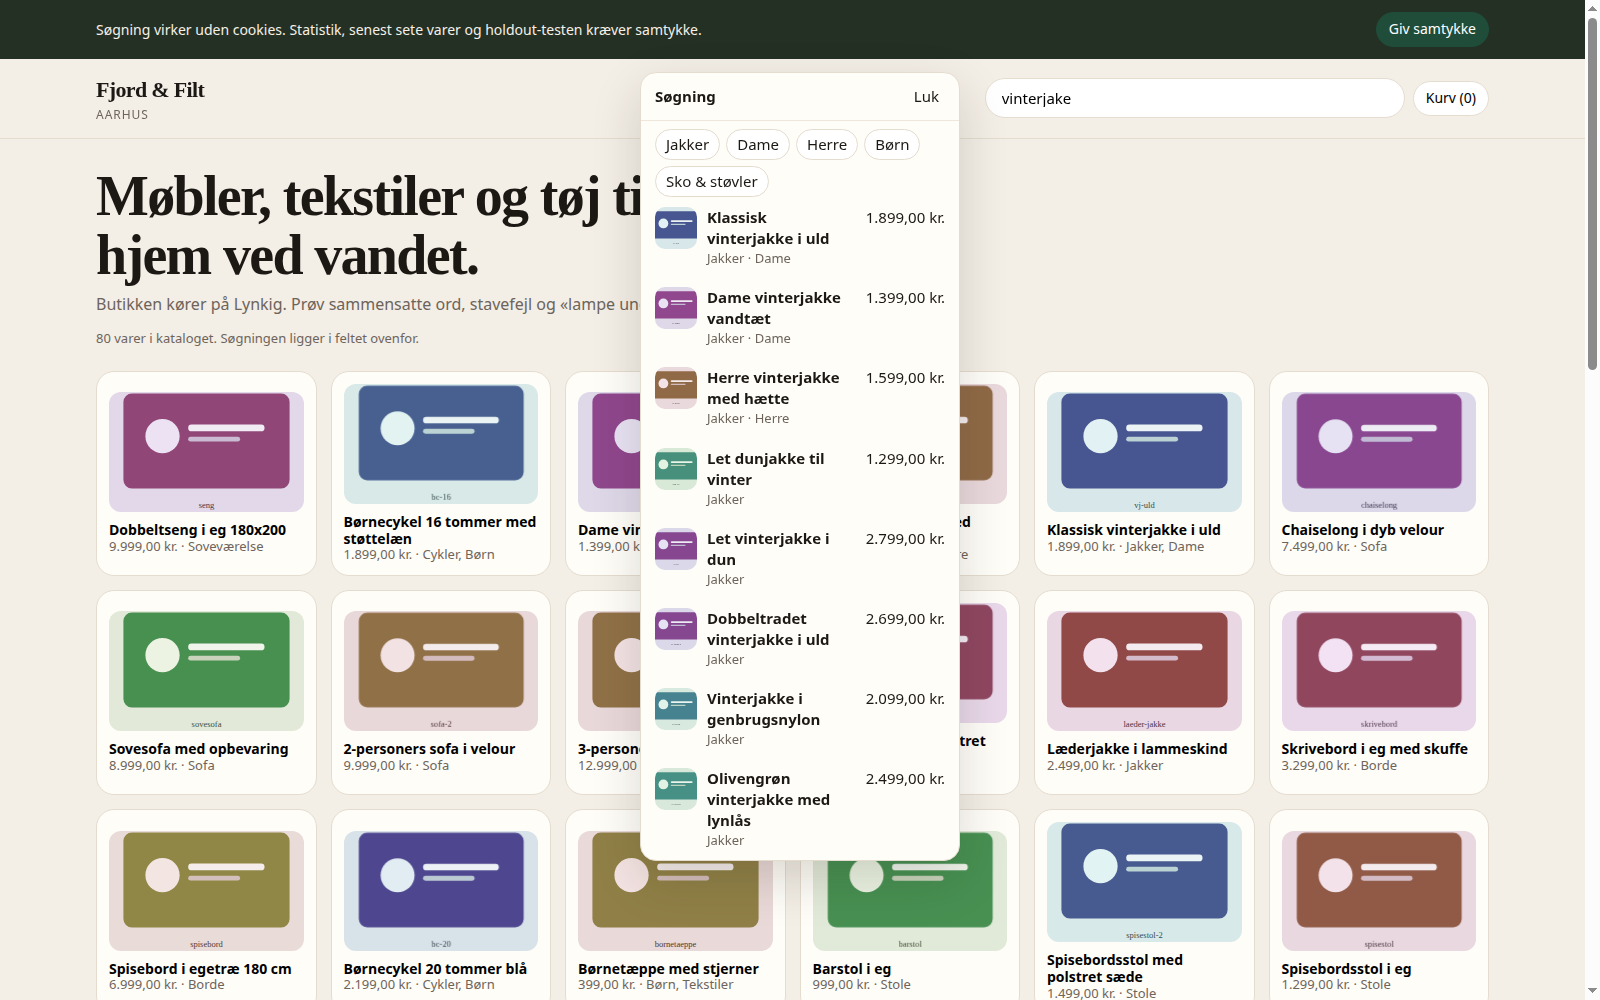Click the scrollbar down arrow
This screenshot has width=1600, height=1000.
click(x=1592, y=991)
